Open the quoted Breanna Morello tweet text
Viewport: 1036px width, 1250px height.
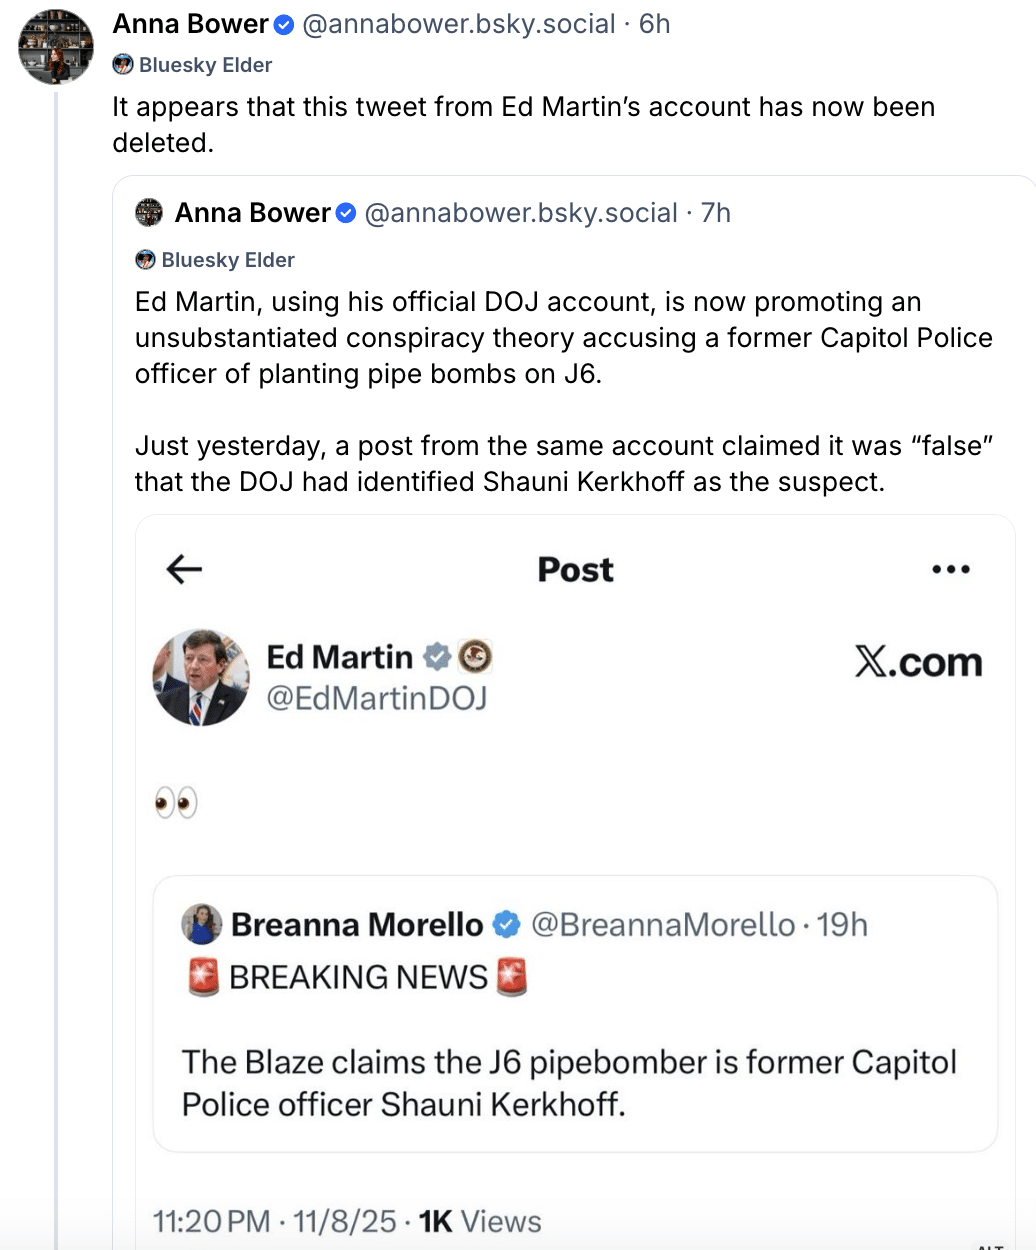pyautogui.click(x=568, y=1082)
